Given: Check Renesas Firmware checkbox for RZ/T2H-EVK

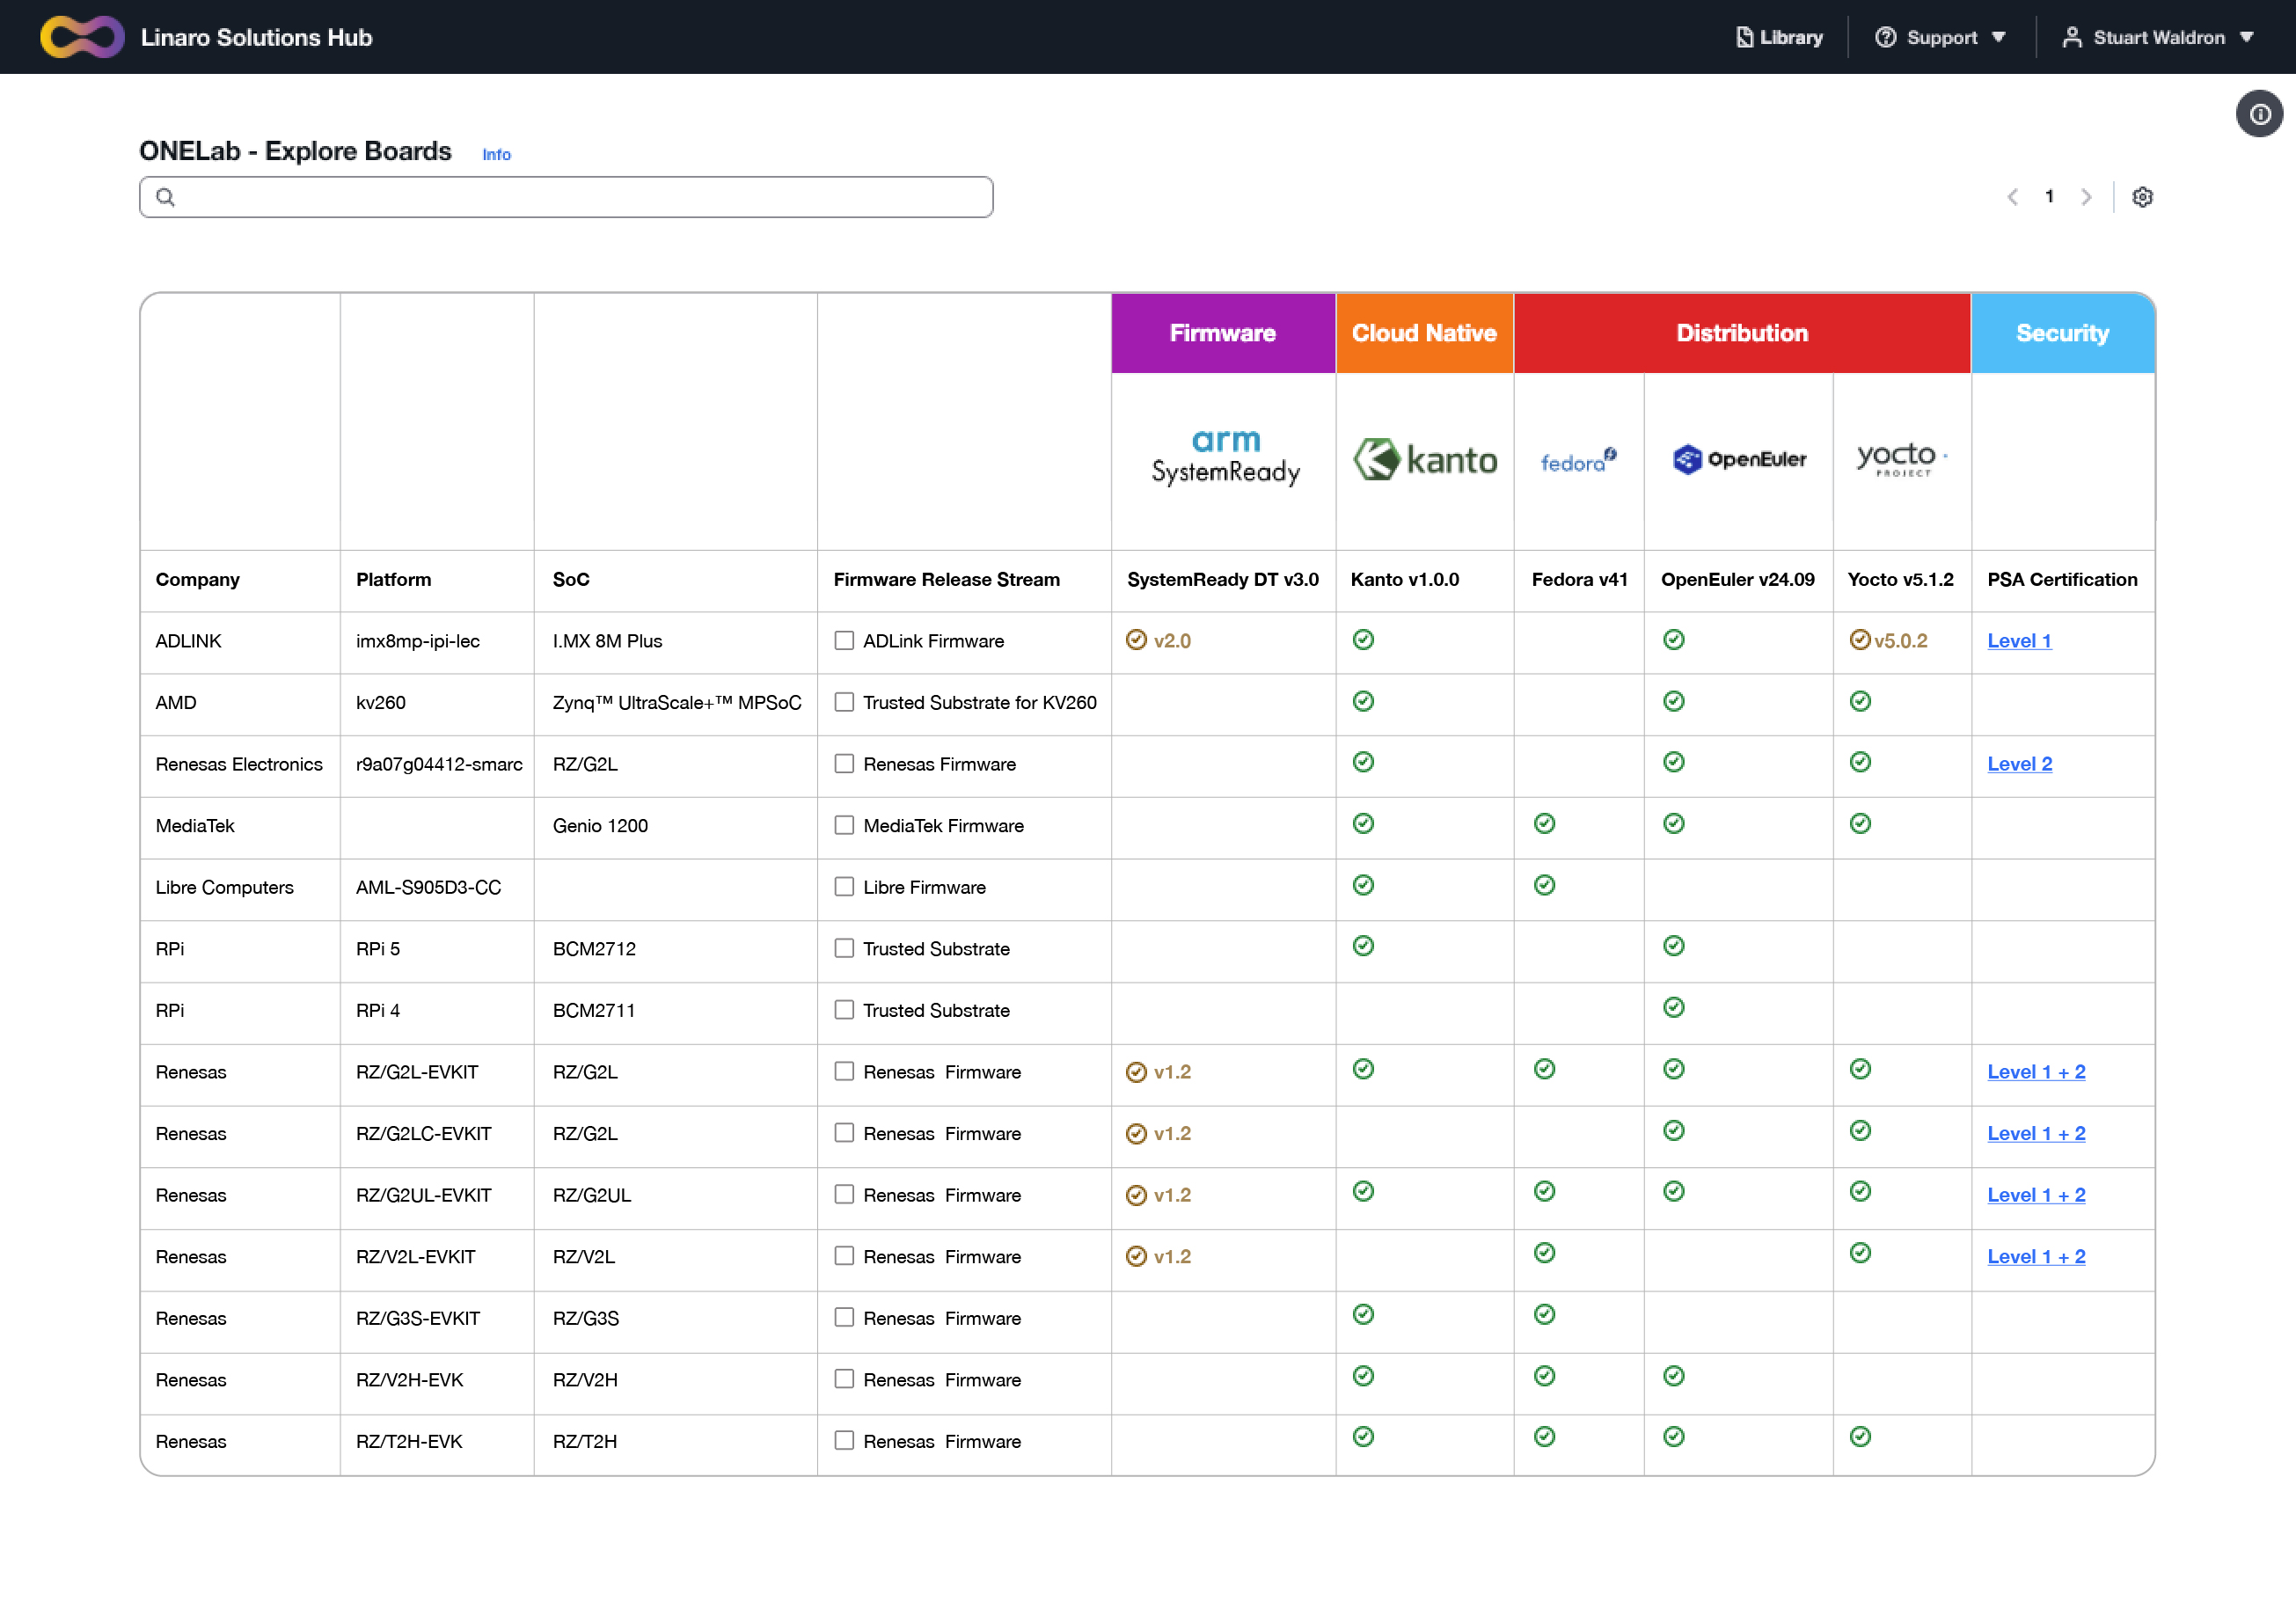Looking at the screenshot, I should click(x=844, y=1440).
